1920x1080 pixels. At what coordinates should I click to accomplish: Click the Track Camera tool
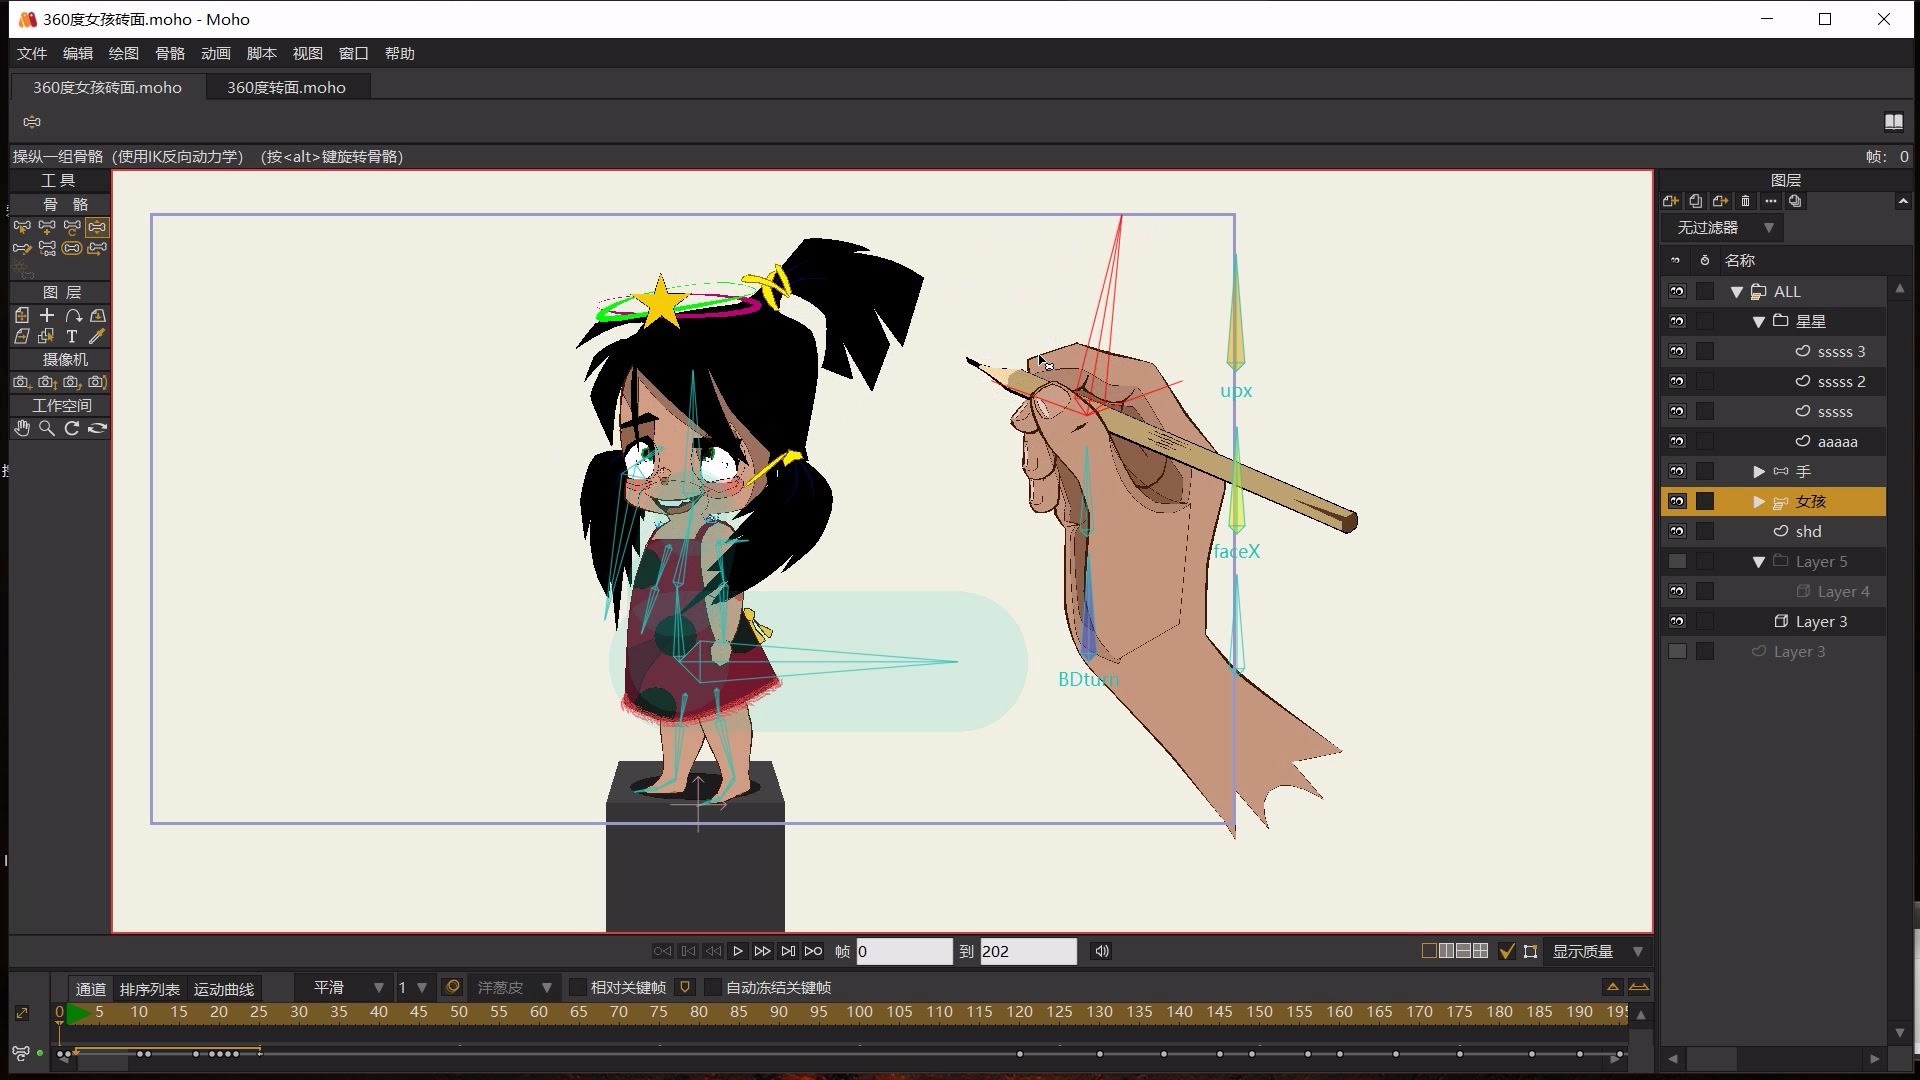22,382
